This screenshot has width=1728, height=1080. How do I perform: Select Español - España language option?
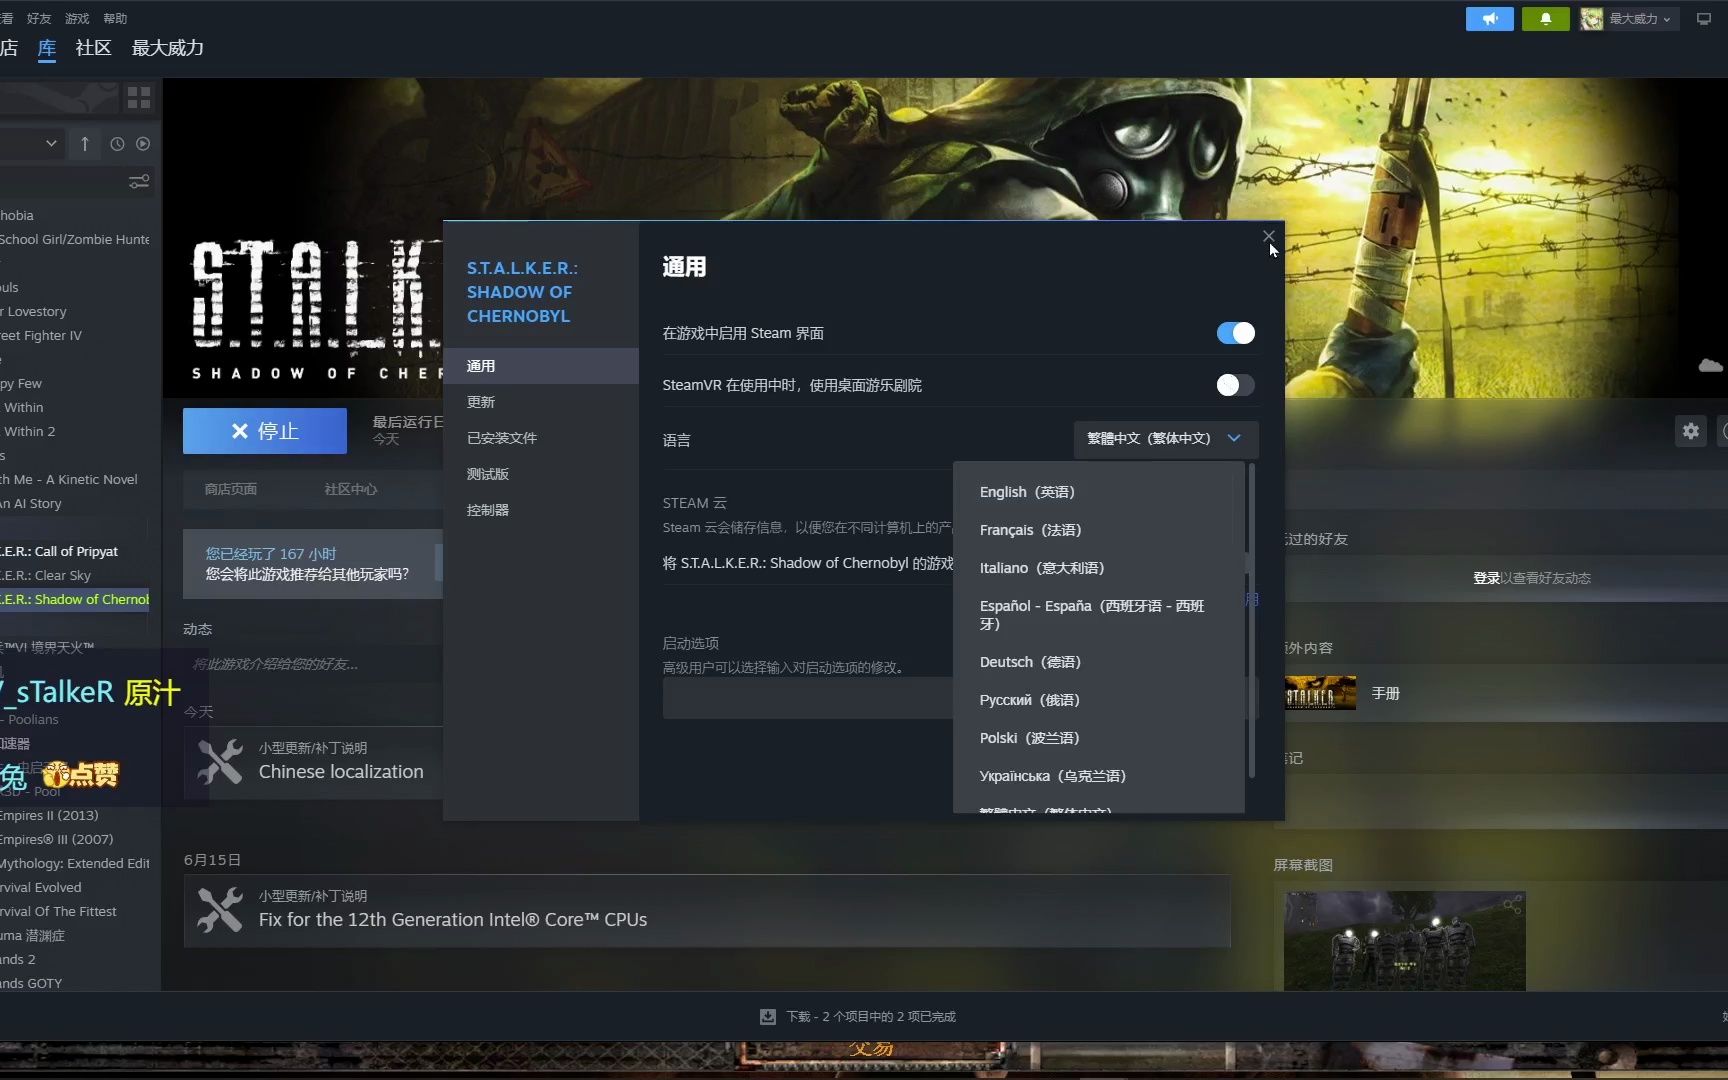pyautogui.click(x=1097, y=615)
